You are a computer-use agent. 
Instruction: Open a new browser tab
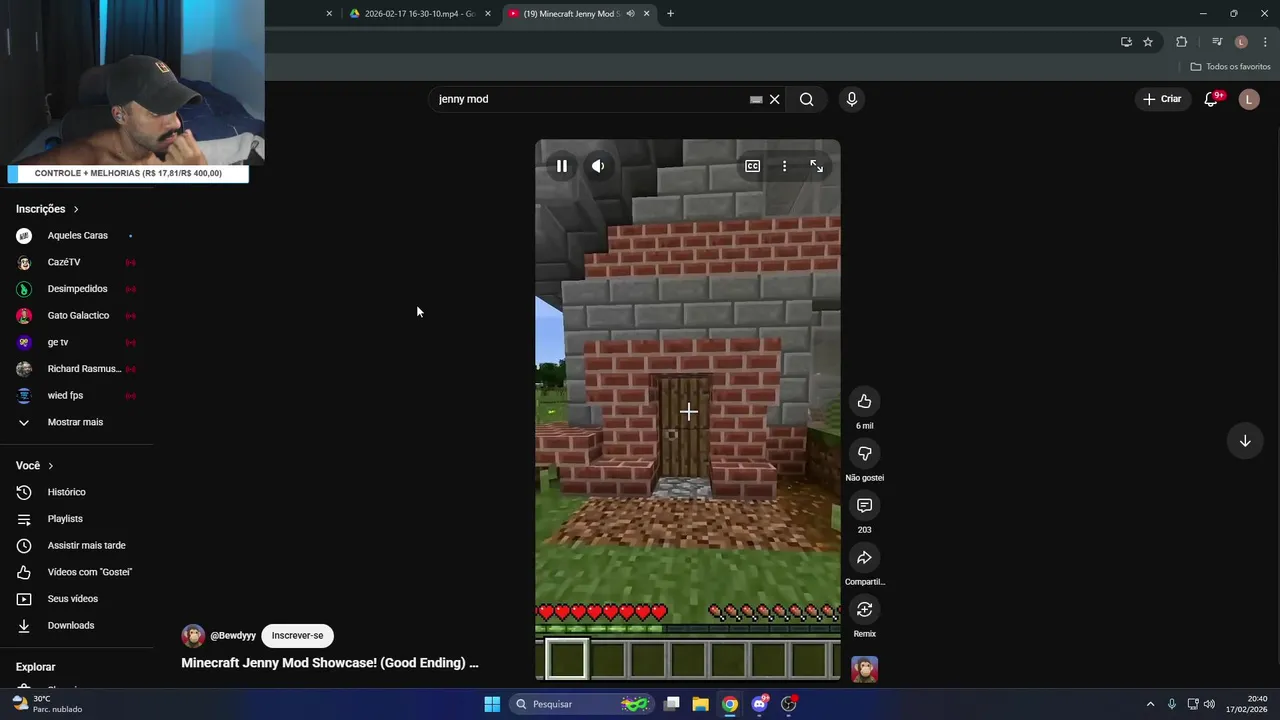coord(670,14)
